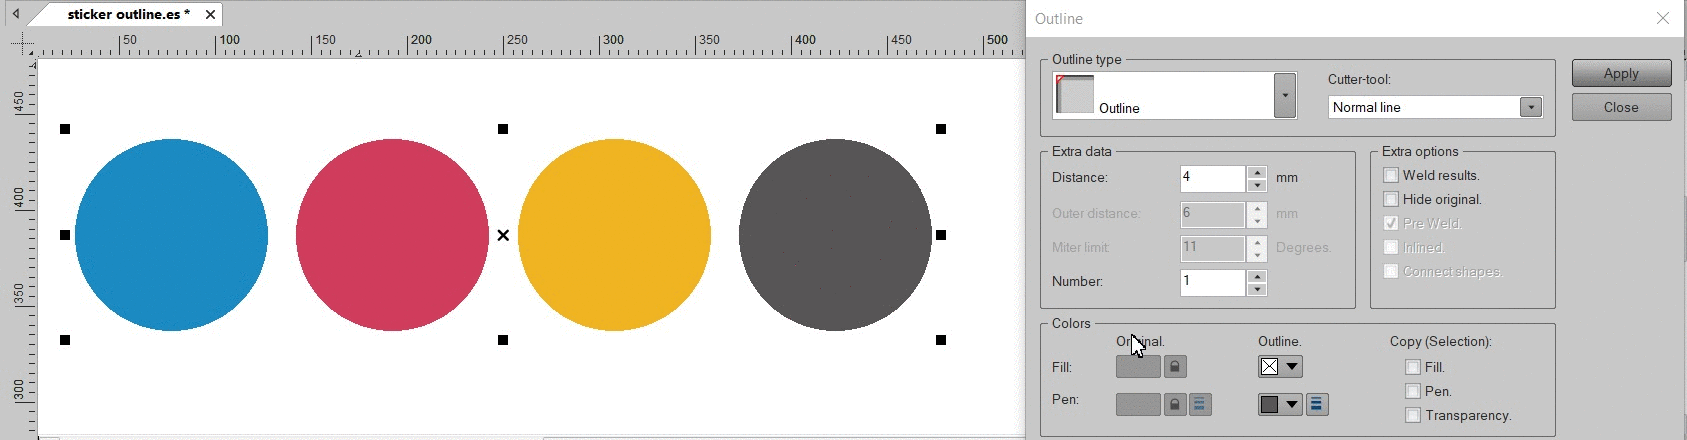
Task: Expand the Outline type dropdown
Action: tap(1285, 96)
